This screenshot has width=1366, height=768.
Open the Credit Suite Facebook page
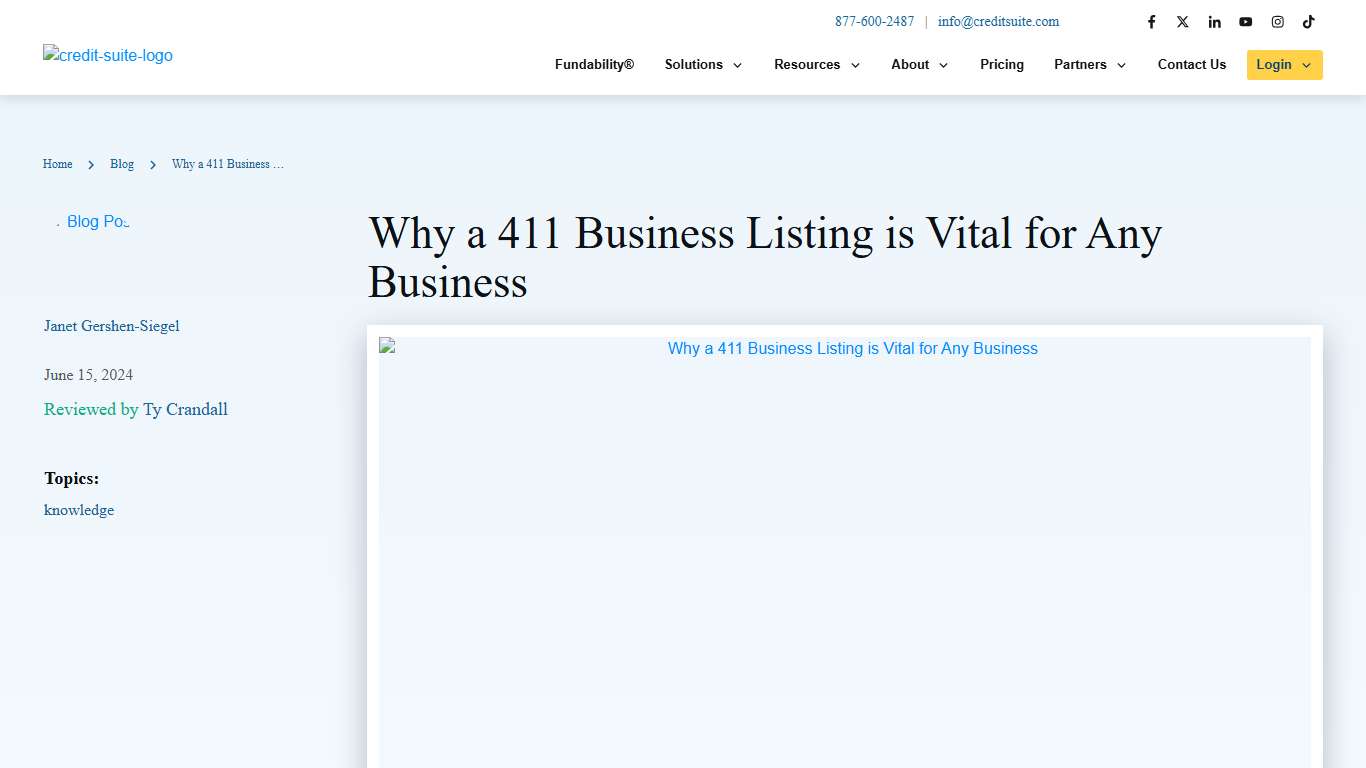[1151, 21]
